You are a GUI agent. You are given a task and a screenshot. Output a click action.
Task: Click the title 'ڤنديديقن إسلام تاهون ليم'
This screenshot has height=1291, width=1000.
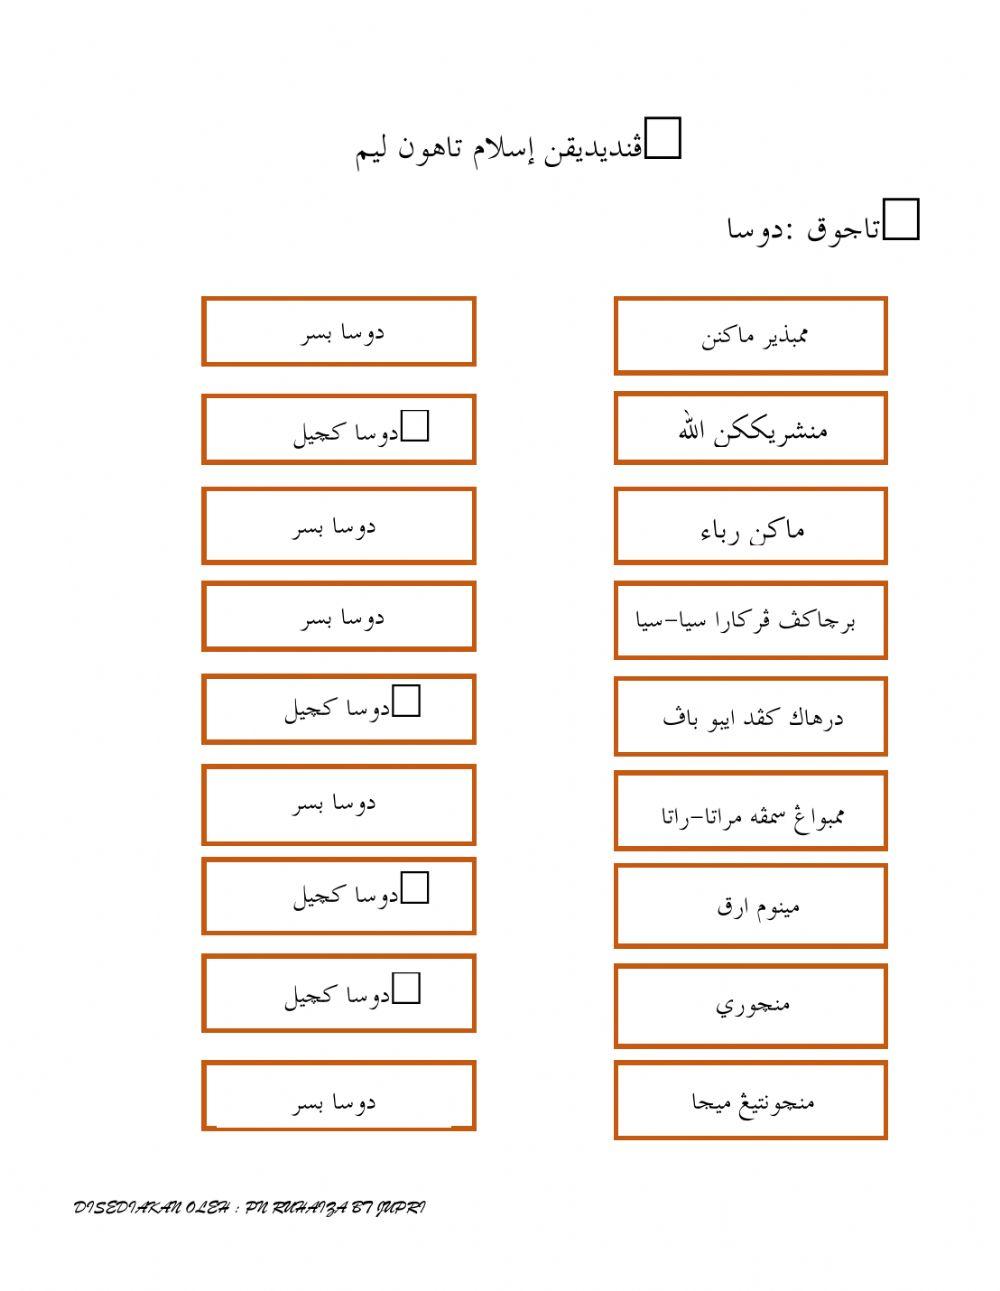click(502, 150)
